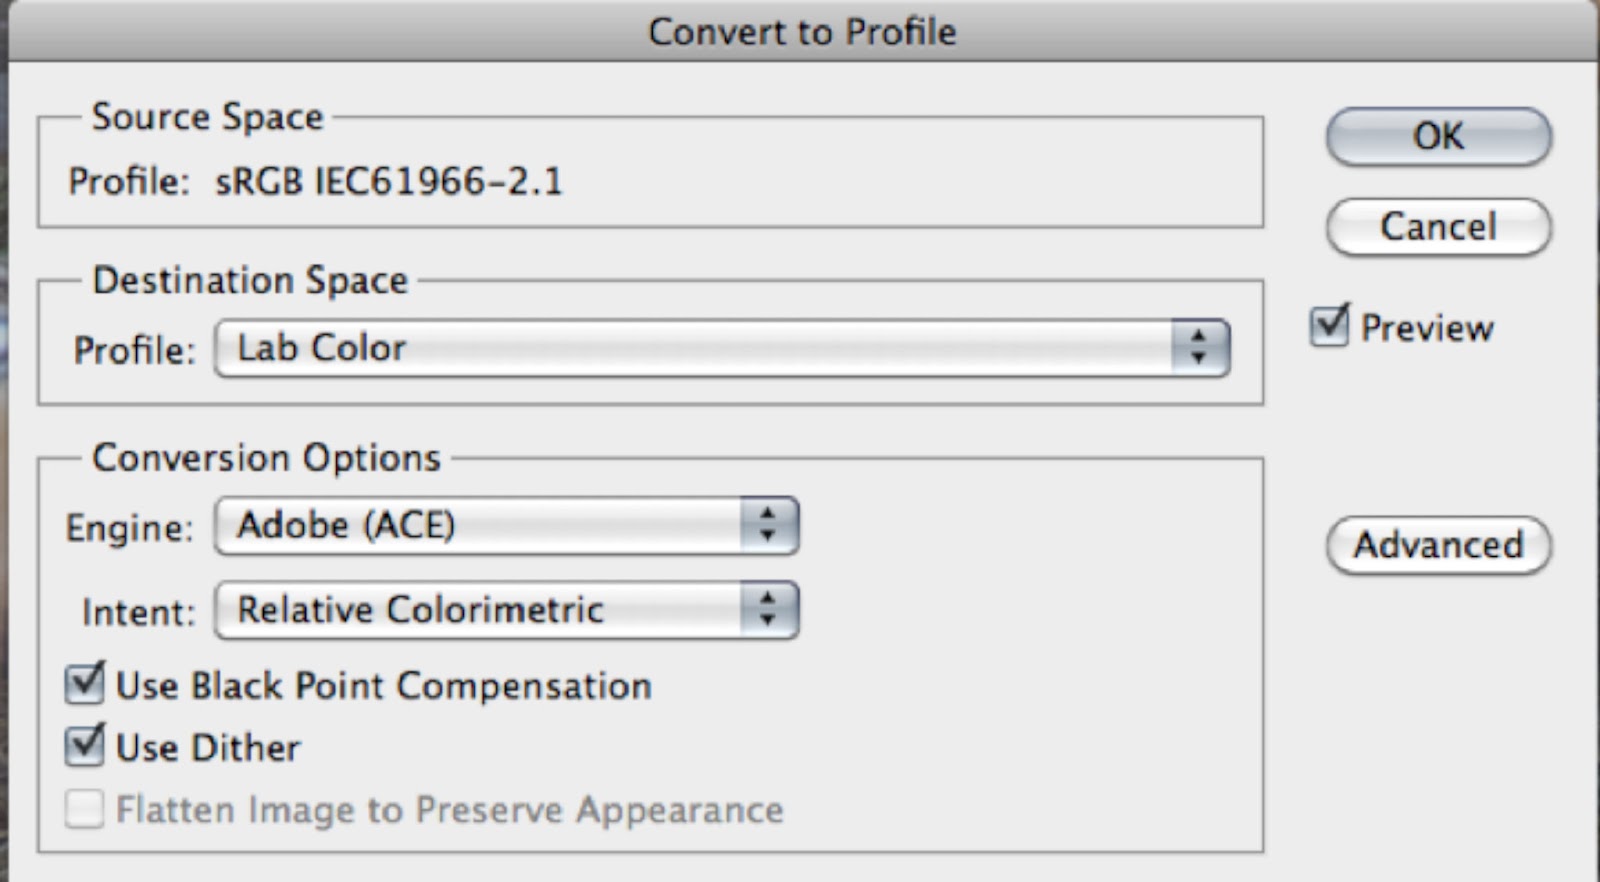Image resolution: width=1600 pixels, height=882 pixels.
Task: Toggle the Preview checkbox
Action: tap(1331, 327)
